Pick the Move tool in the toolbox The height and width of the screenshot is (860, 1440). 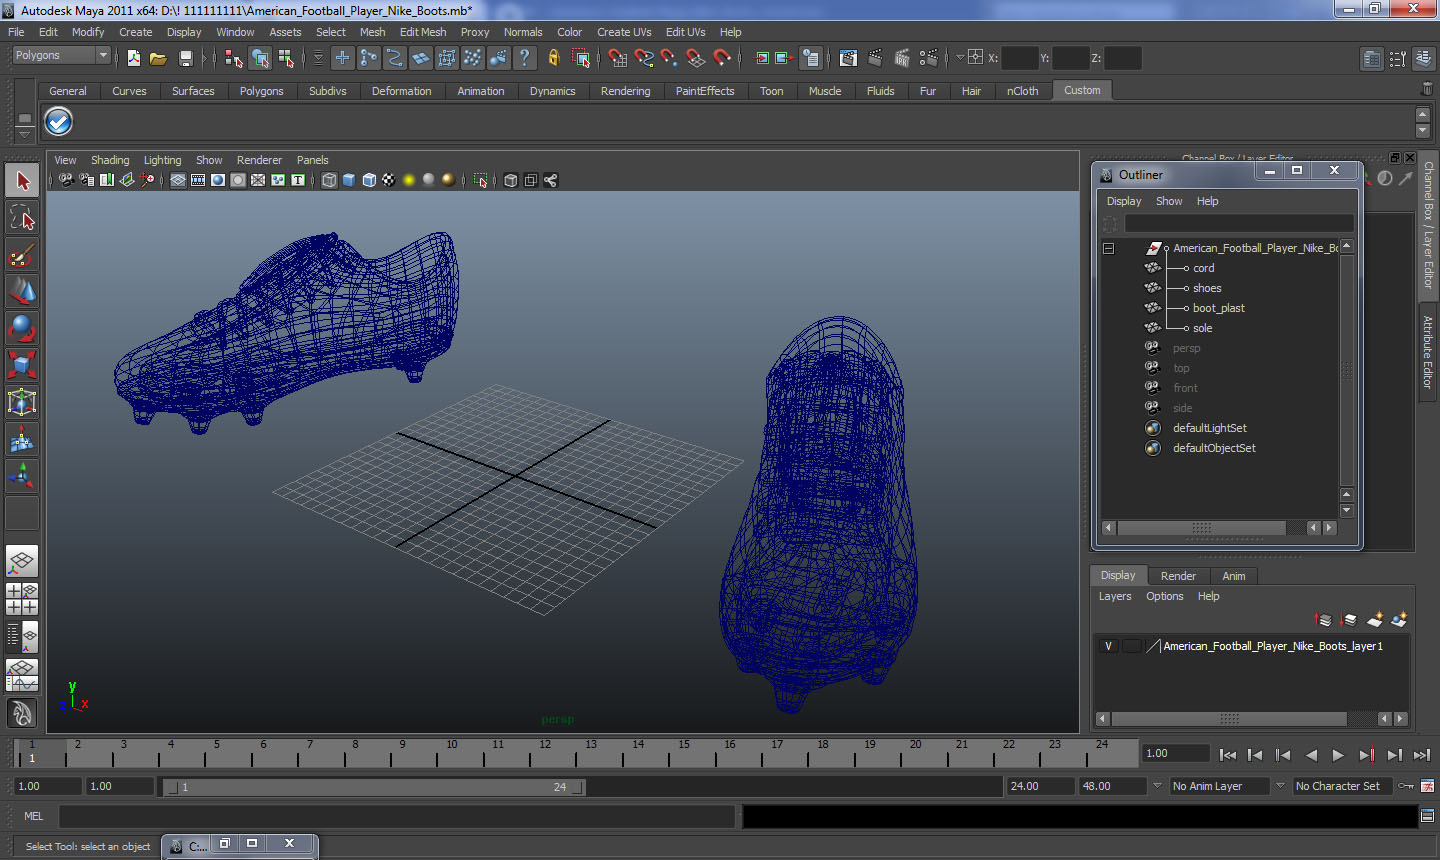point(22,291)
